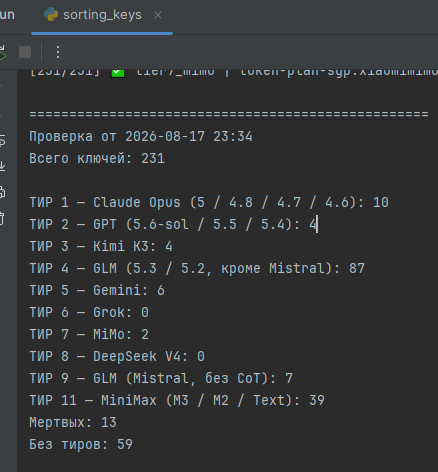Click the 'Без тиров: 59' line

81,444
